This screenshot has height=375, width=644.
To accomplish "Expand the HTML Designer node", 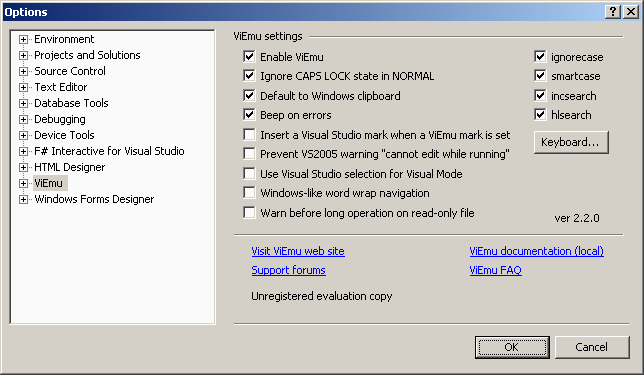I will tap(23, 168).
